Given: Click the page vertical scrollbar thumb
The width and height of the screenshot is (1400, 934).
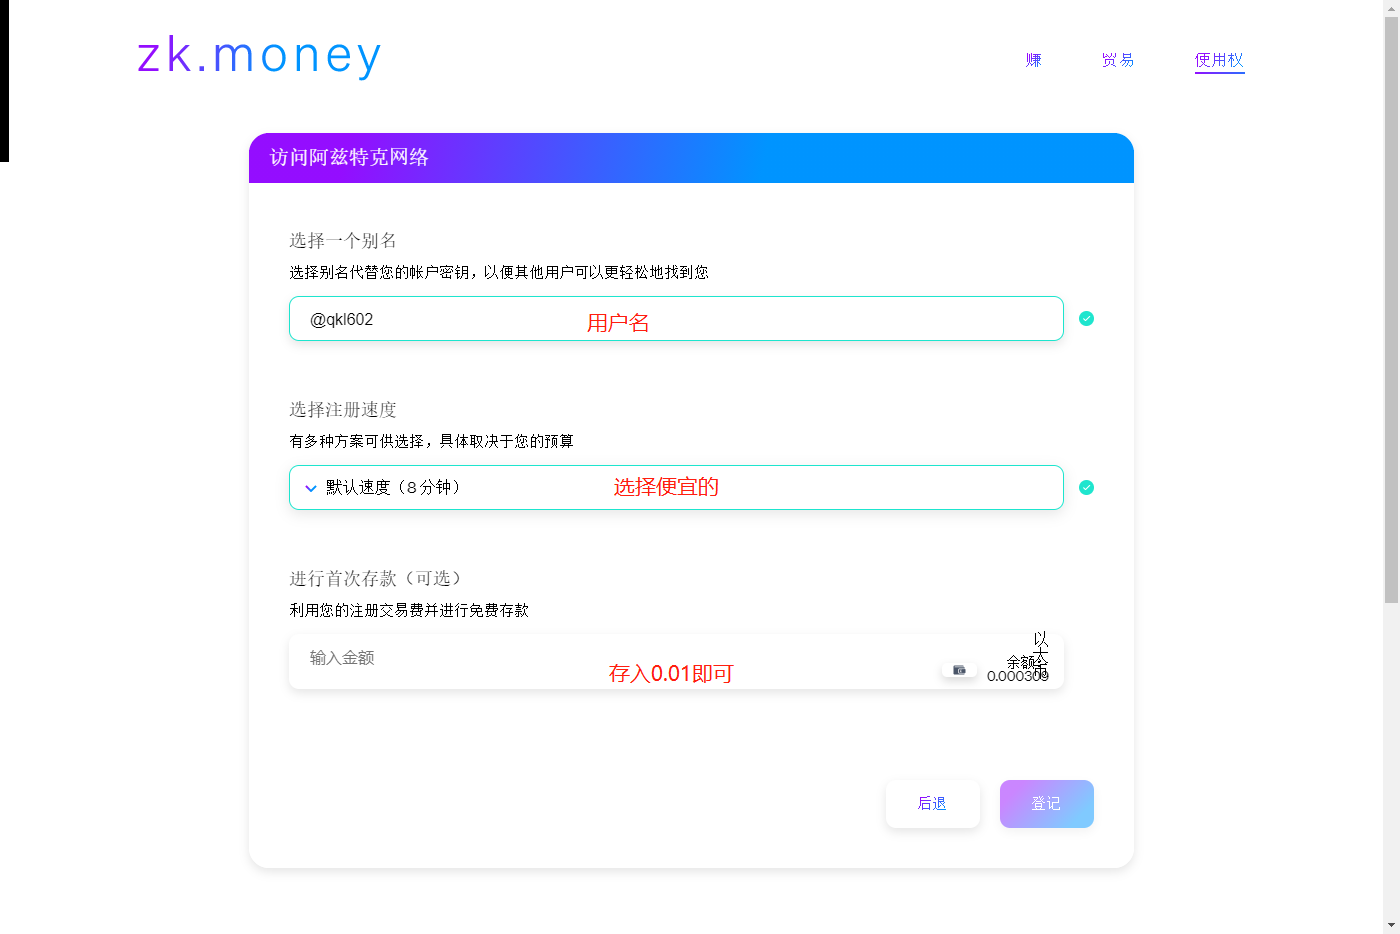Looking at the screenshot, I should pyautogui.click(x=1391, y=310).
